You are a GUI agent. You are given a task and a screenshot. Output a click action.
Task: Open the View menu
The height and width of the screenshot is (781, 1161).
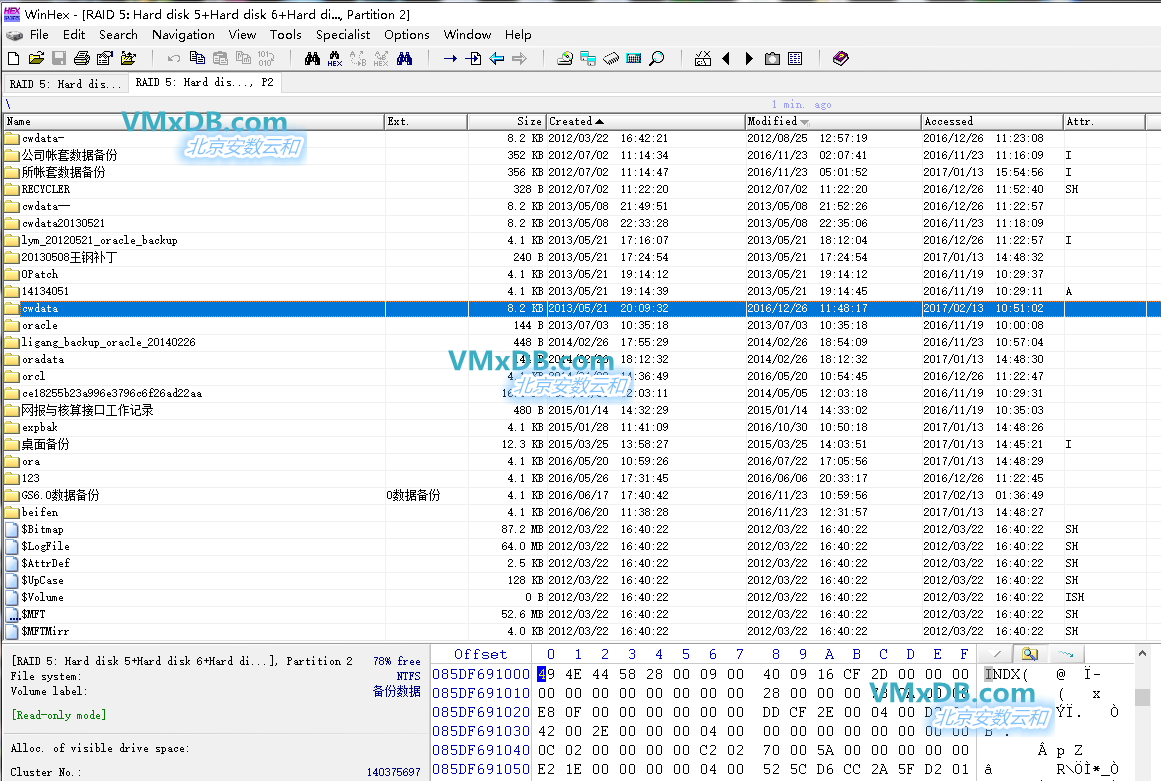tap(242, 35)
